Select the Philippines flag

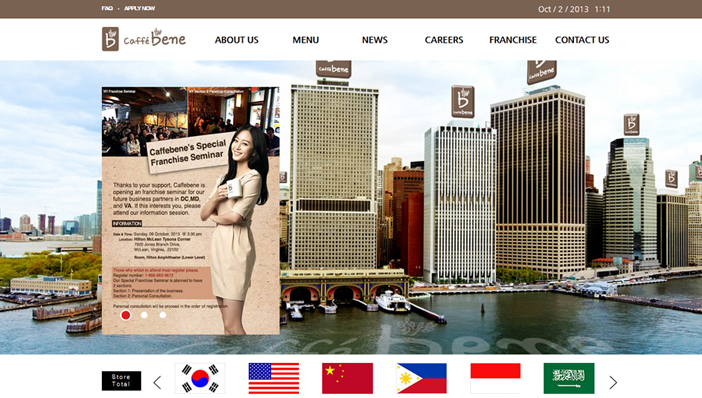421,378
